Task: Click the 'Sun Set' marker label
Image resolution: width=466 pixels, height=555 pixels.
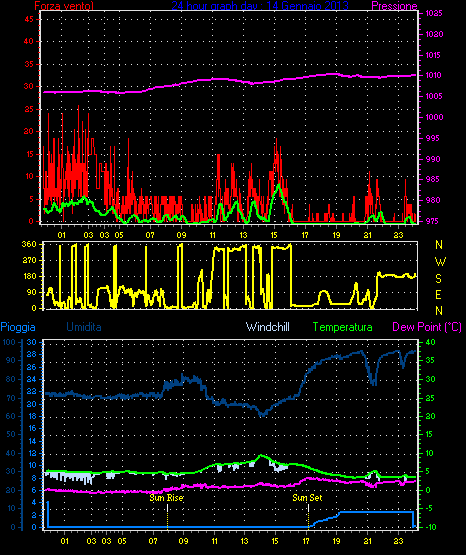Action: tap(307, 498)
